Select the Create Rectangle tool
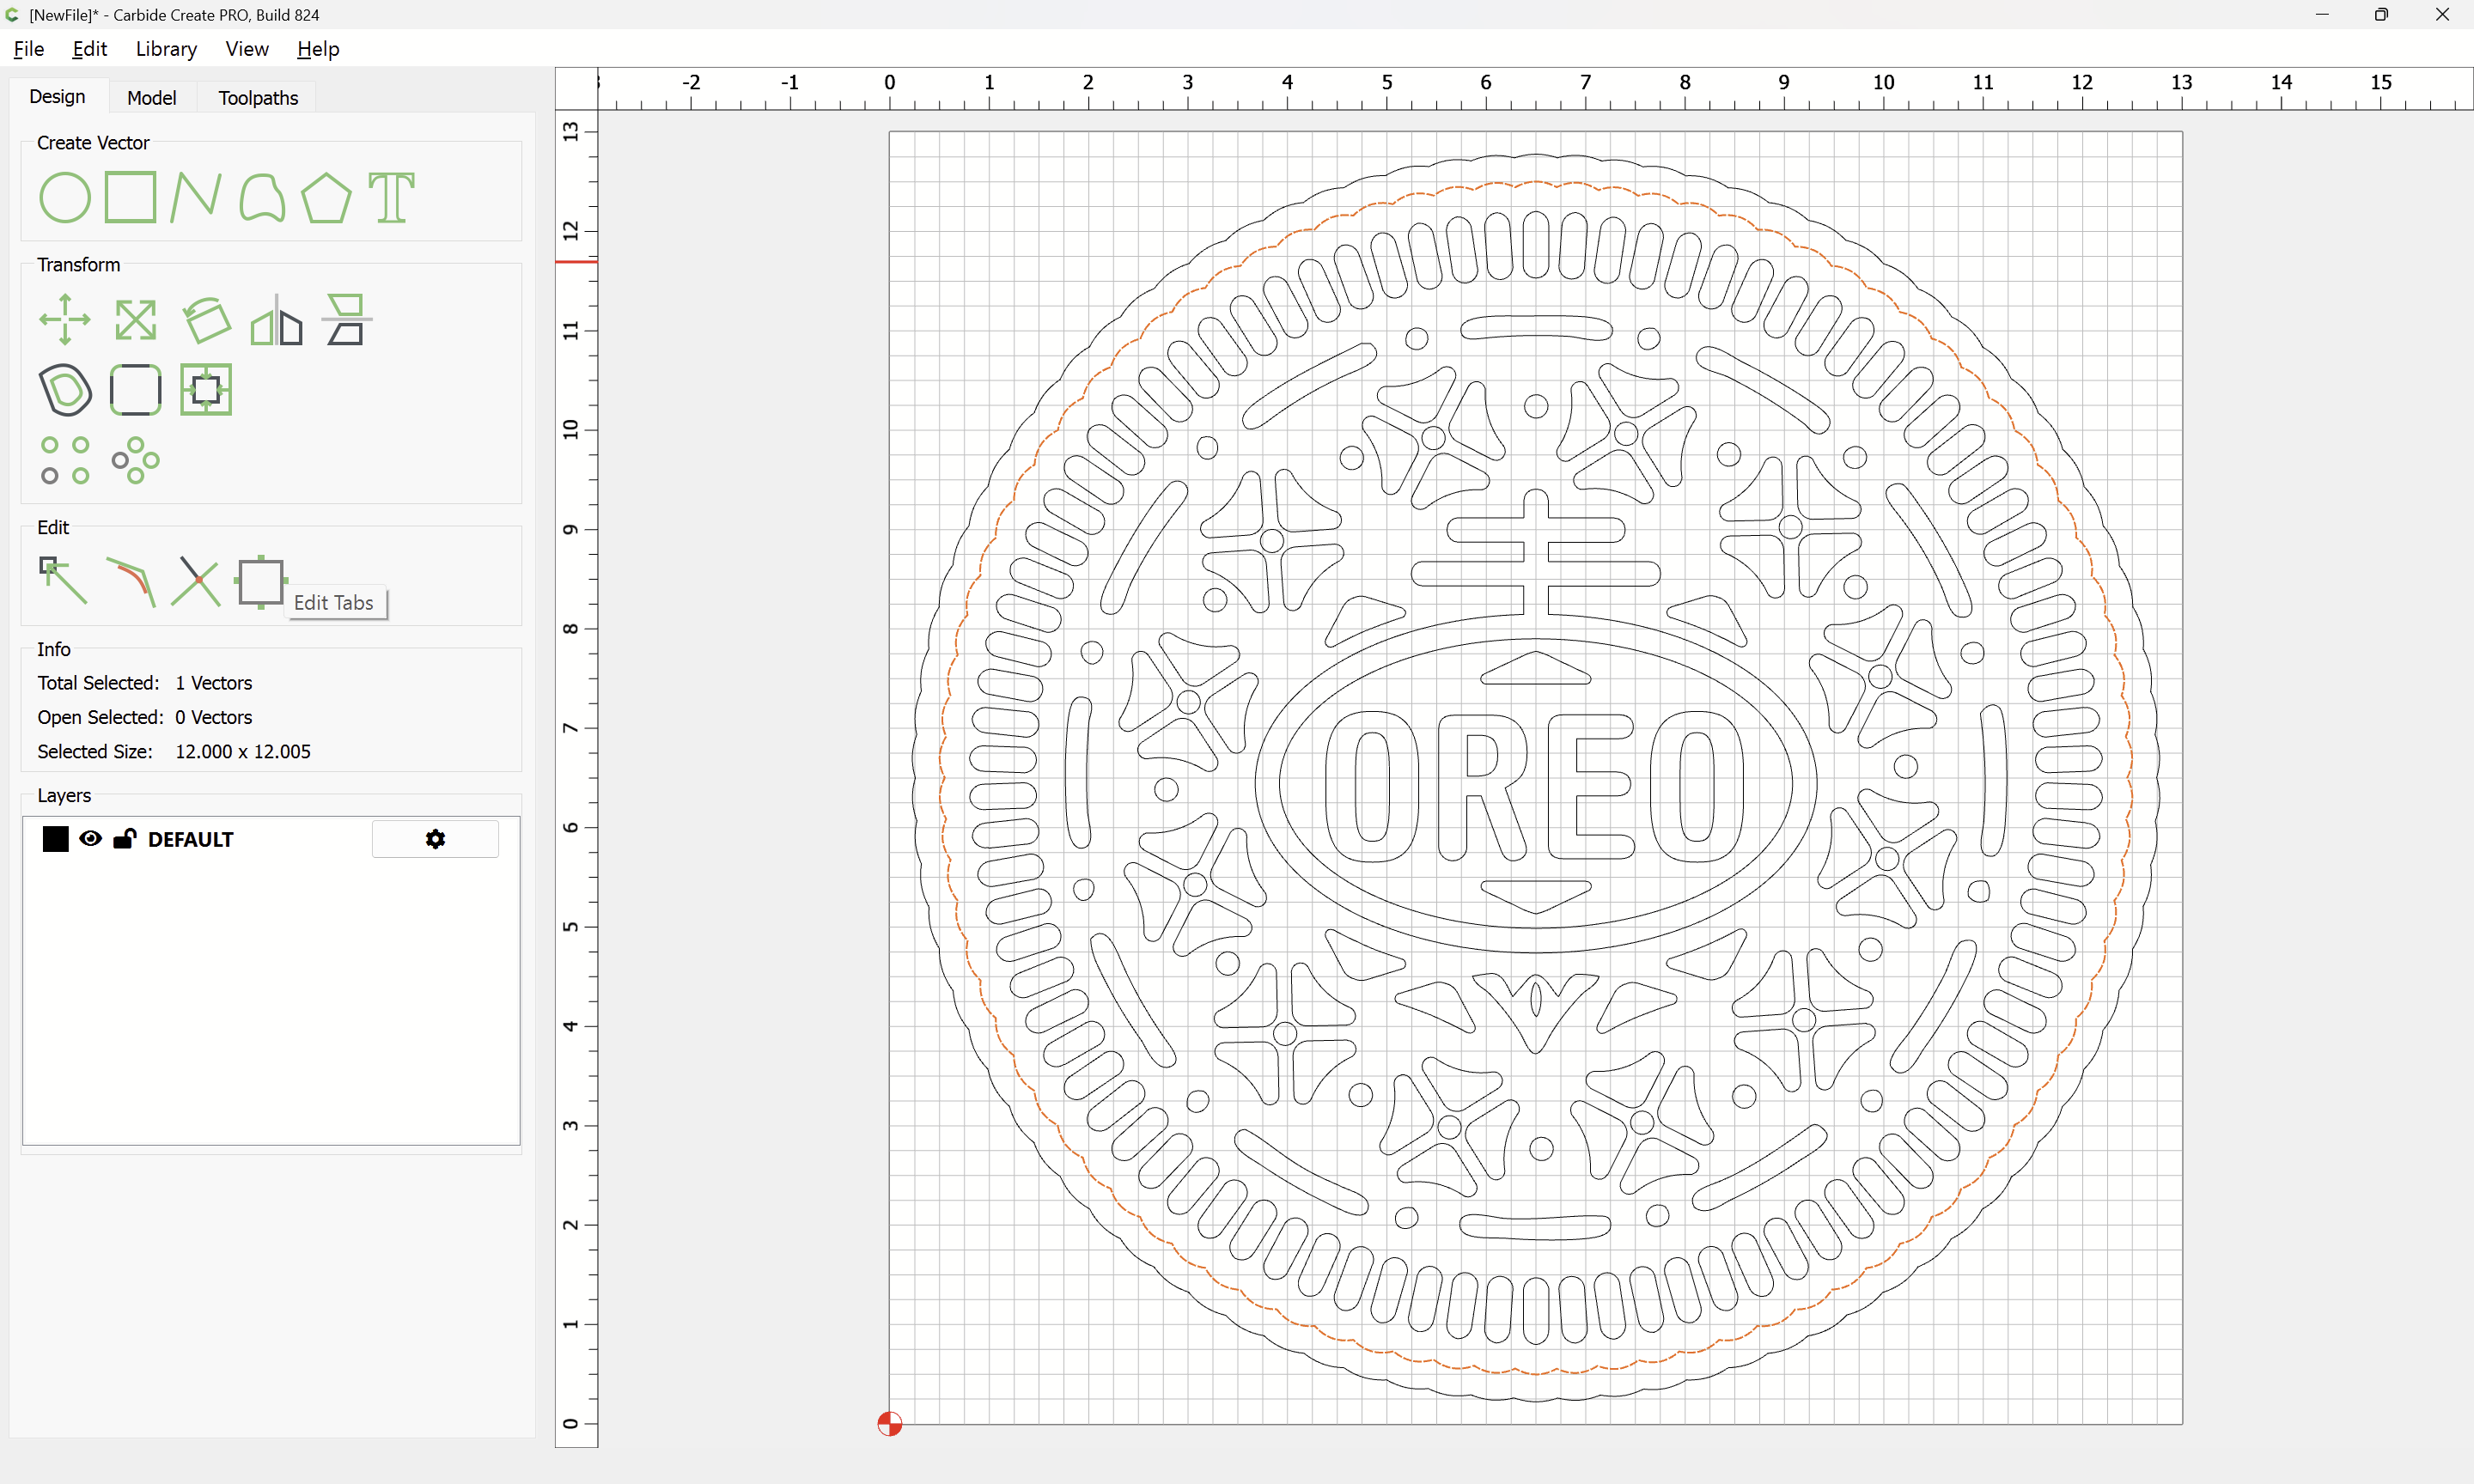 pyautogui.click(x=131, y=197)
